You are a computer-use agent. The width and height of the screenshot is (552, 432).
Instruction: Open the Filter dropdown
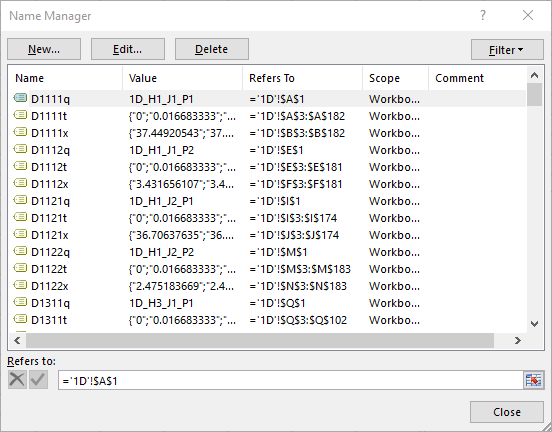click(x=507, y=50)
